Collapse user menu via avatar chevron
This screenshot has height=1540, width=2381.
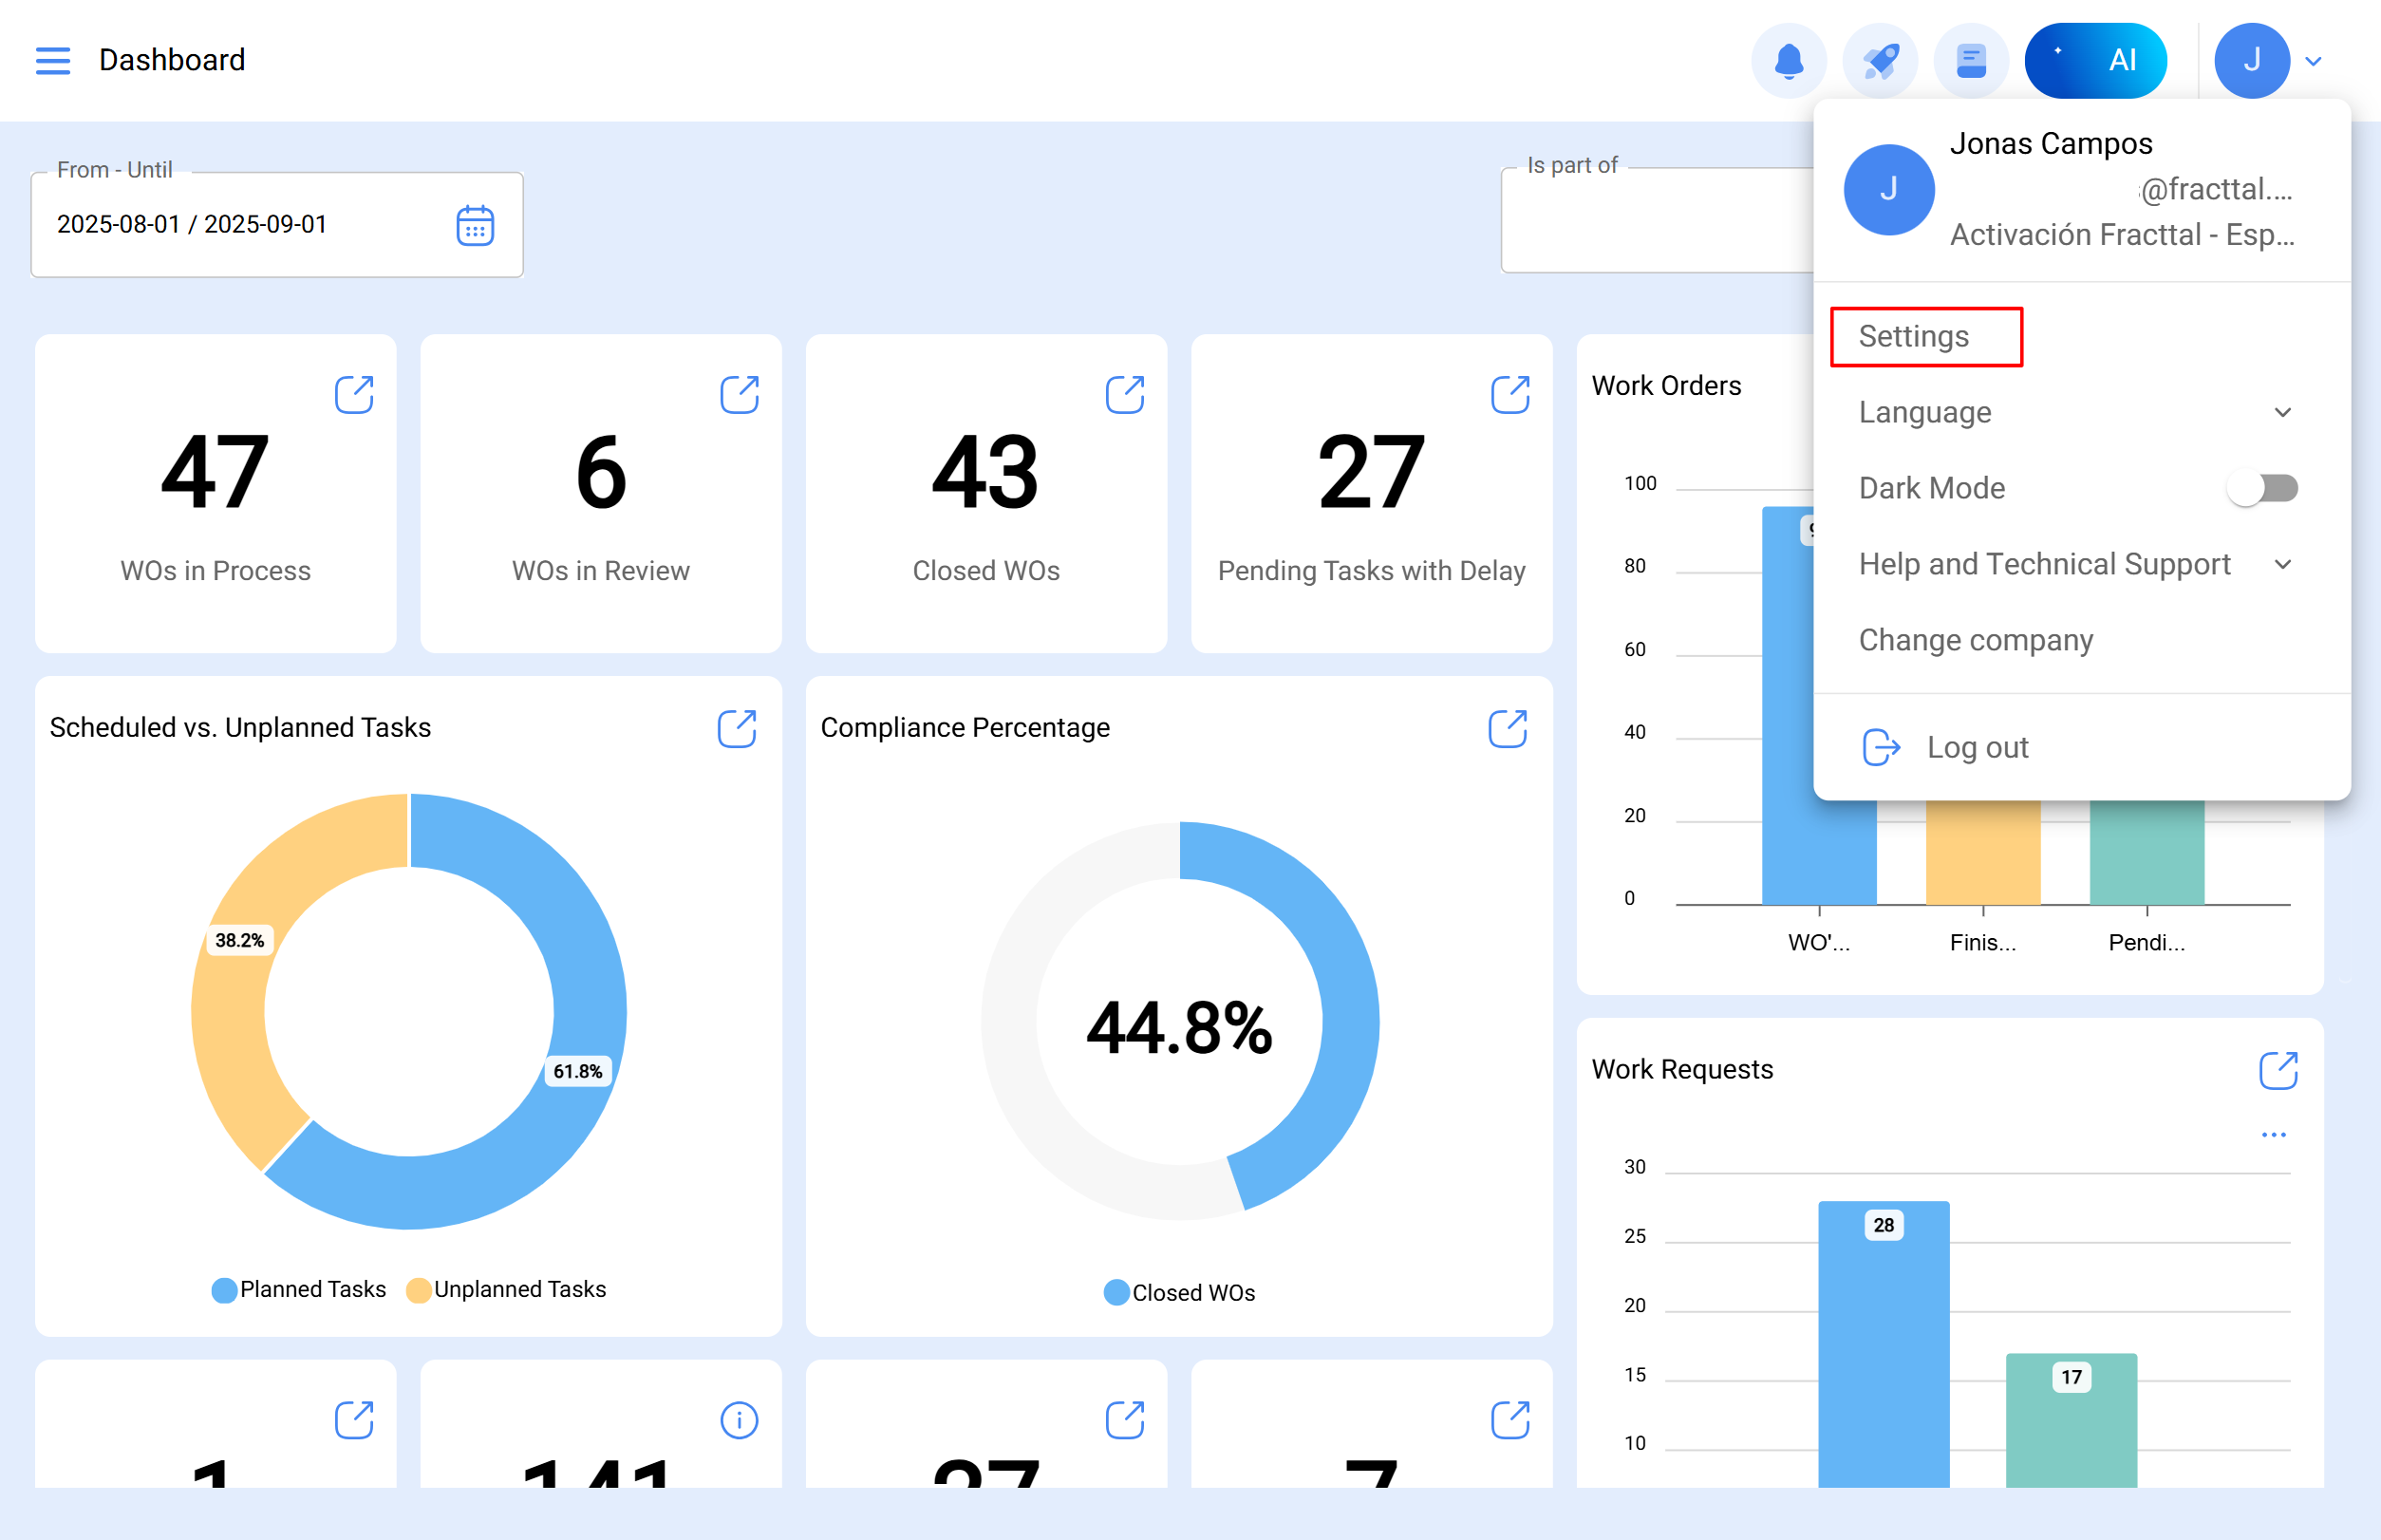(2313, 61)
